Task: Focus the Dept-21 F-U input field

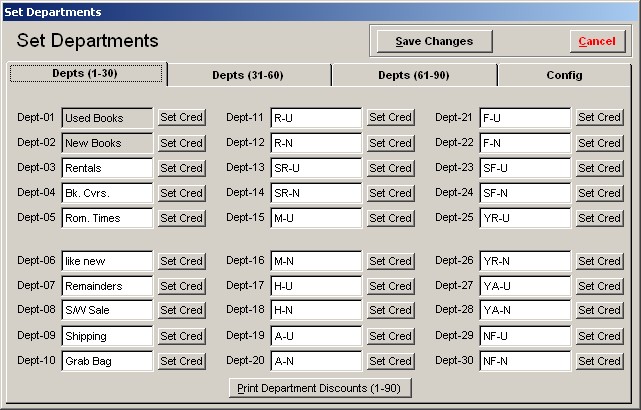Action: [x=525, y=118]
